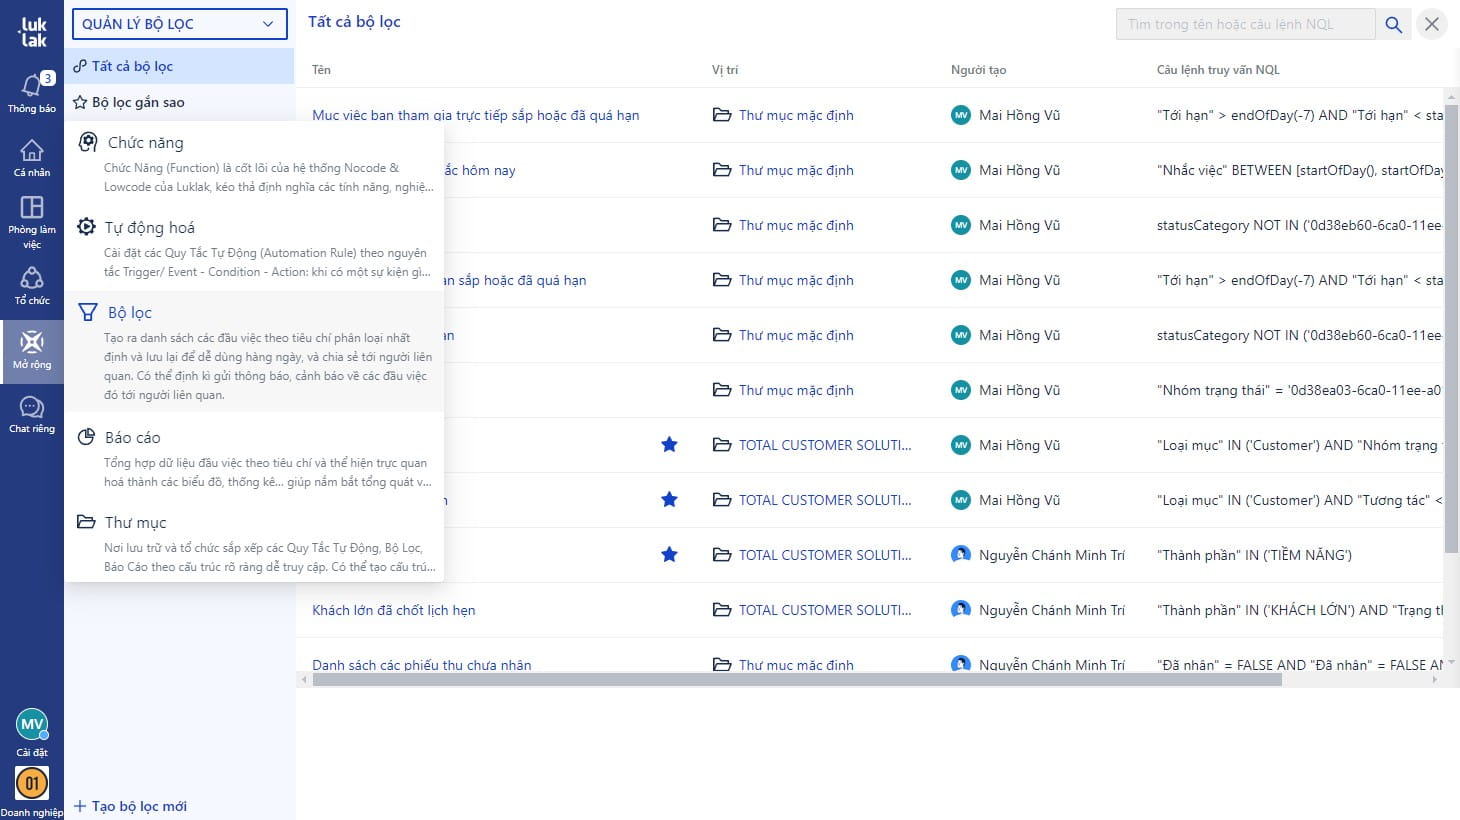
Task: Toggle star on the third starred filter row
Action: 669,555
